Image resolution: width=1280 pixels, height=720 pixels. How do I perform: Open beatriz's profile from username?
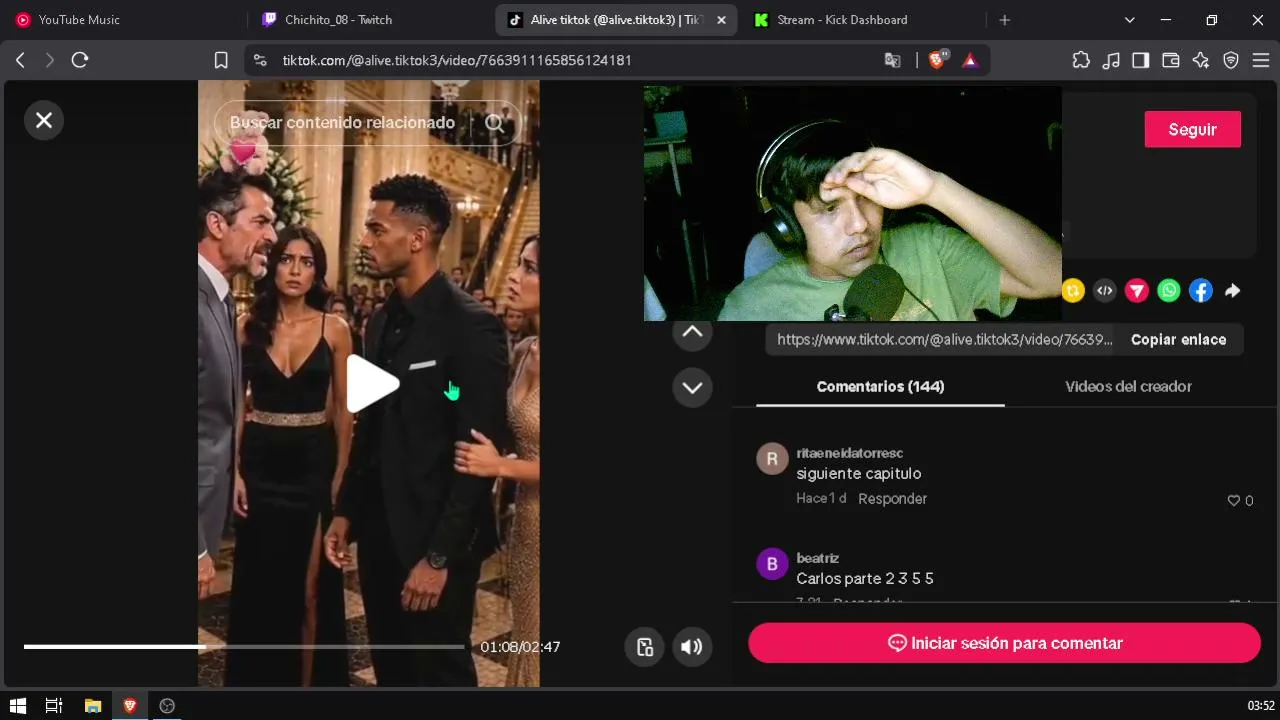pos(817,558)
